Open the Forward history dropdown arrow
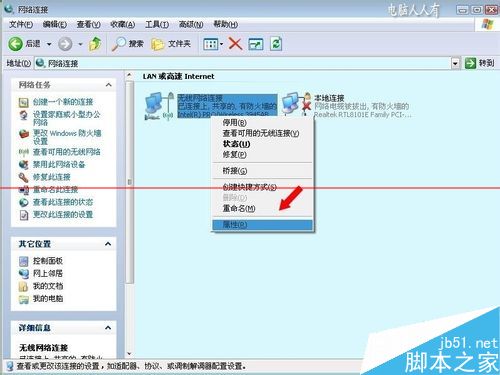Viewport: 500px width, 375px height. 80,44
